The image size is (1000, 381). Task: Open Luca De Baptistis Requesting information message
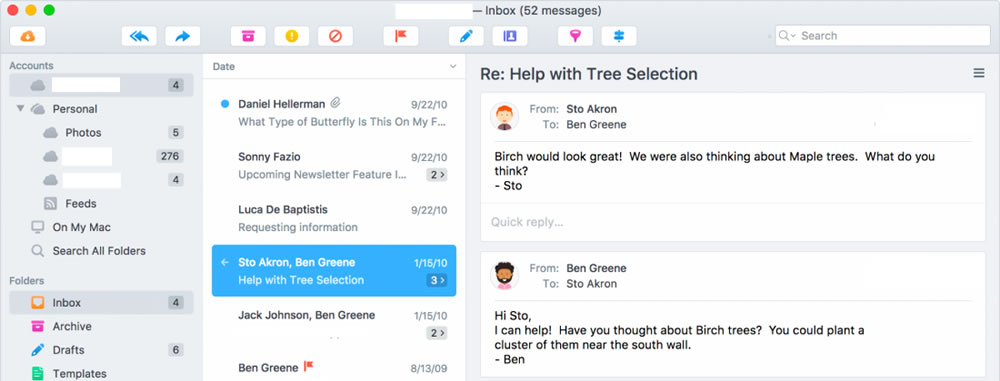click(x=334, y=218)
